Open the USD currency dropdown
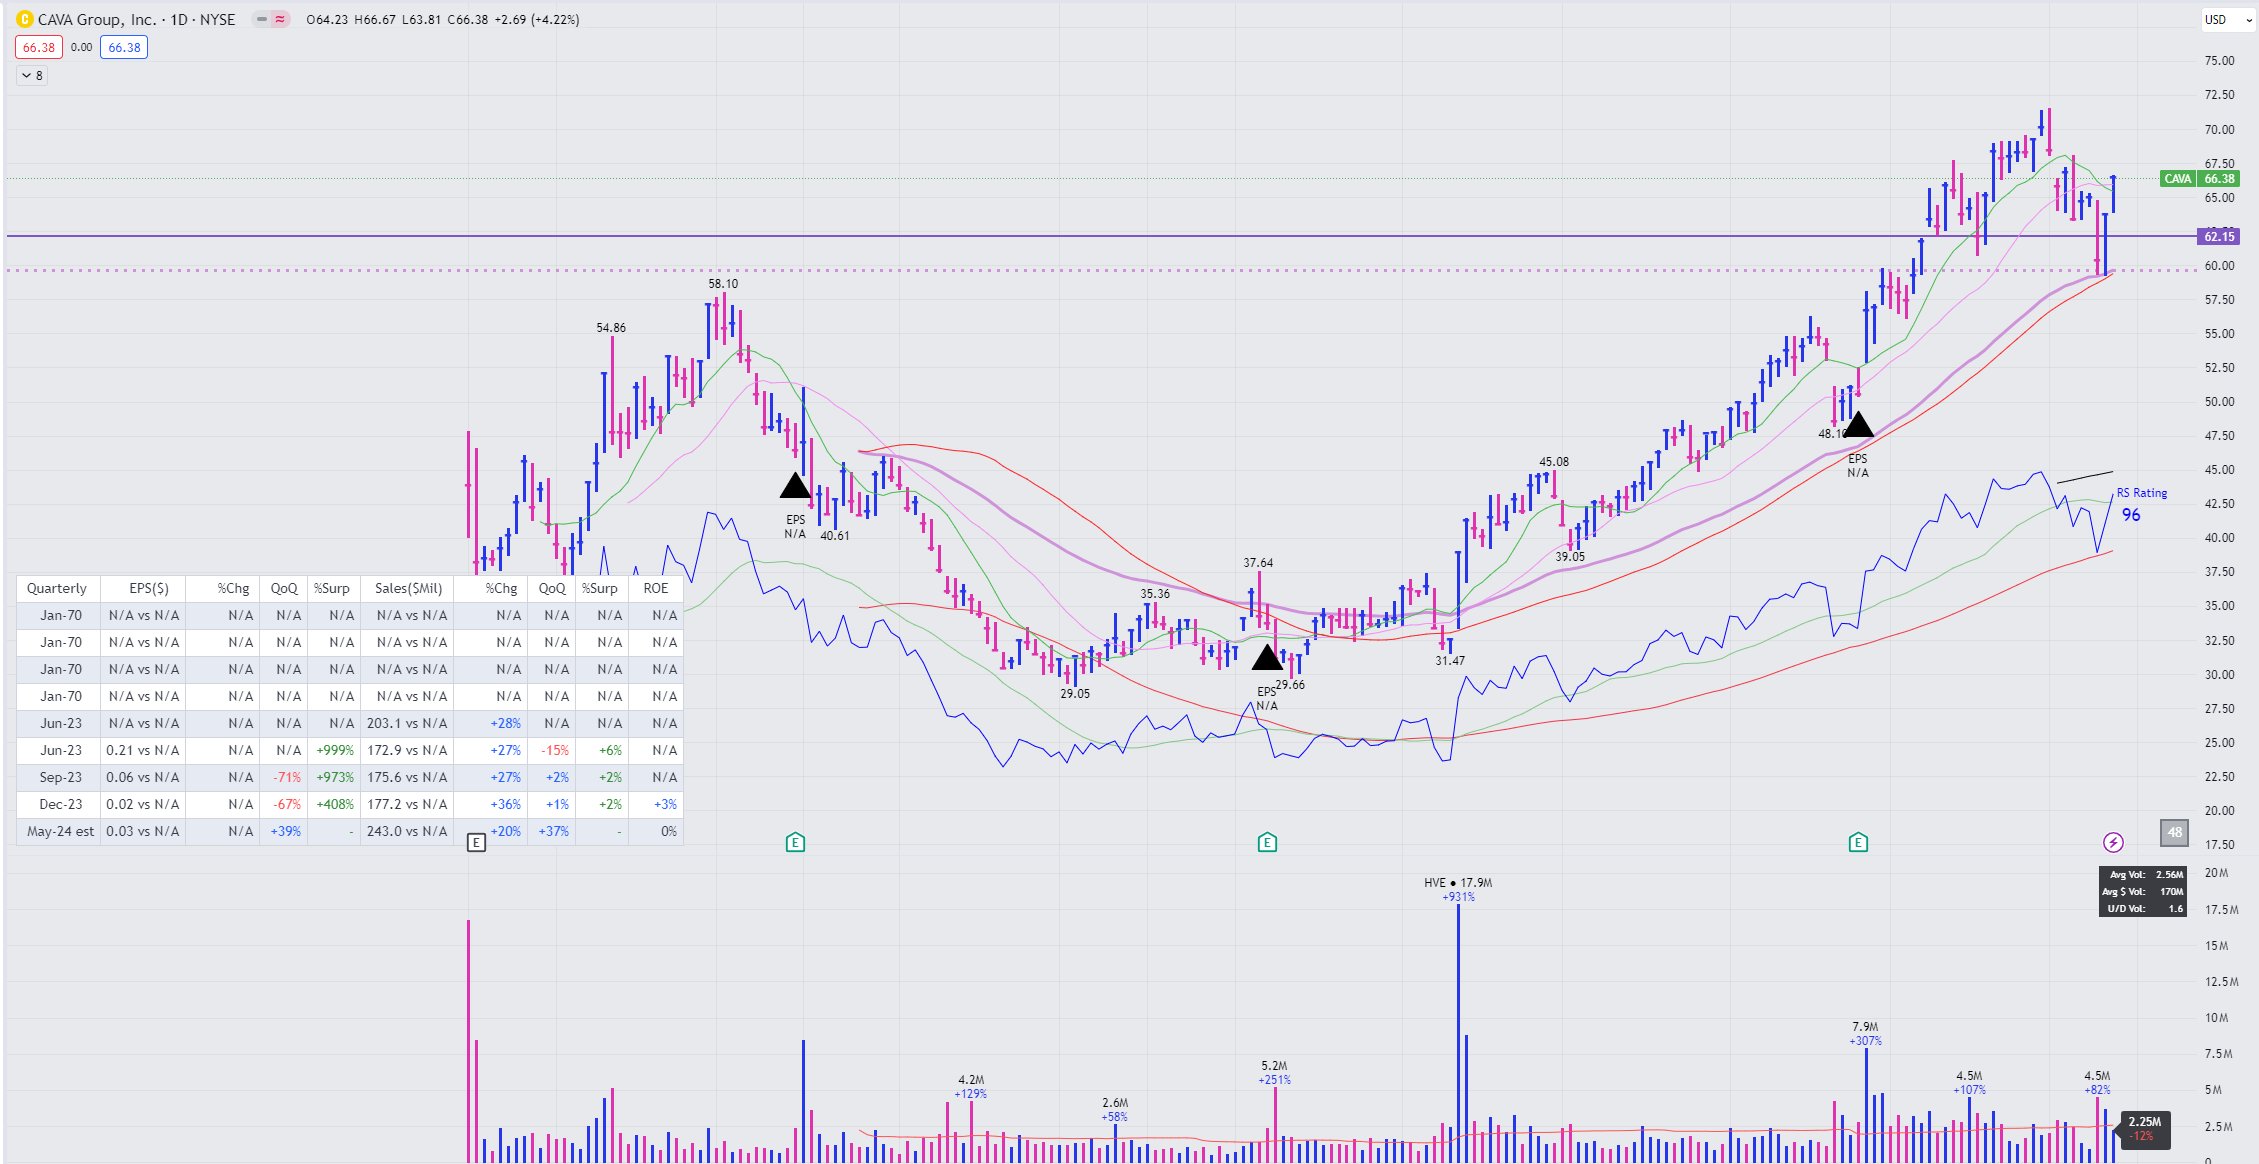2259x1164 pixels. (x=2228, y=19)
